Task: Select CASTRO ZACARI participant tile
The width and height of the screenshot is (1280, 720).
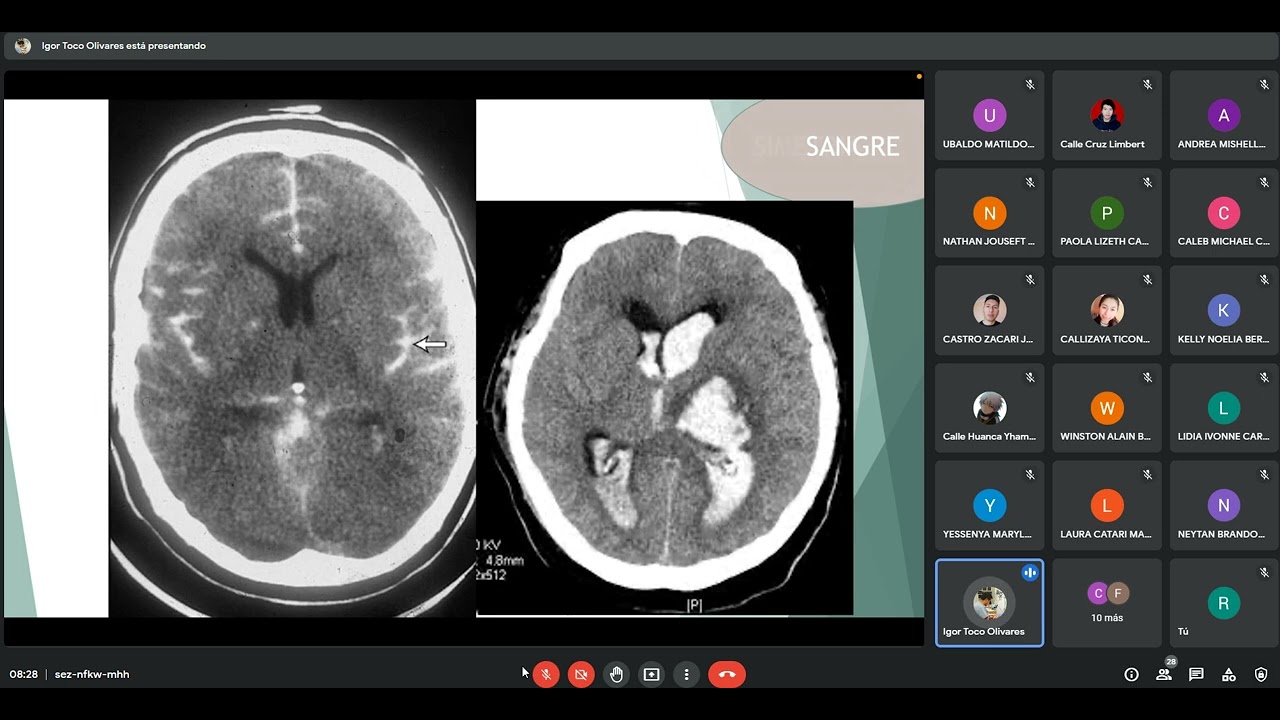Action: (989, 311)
